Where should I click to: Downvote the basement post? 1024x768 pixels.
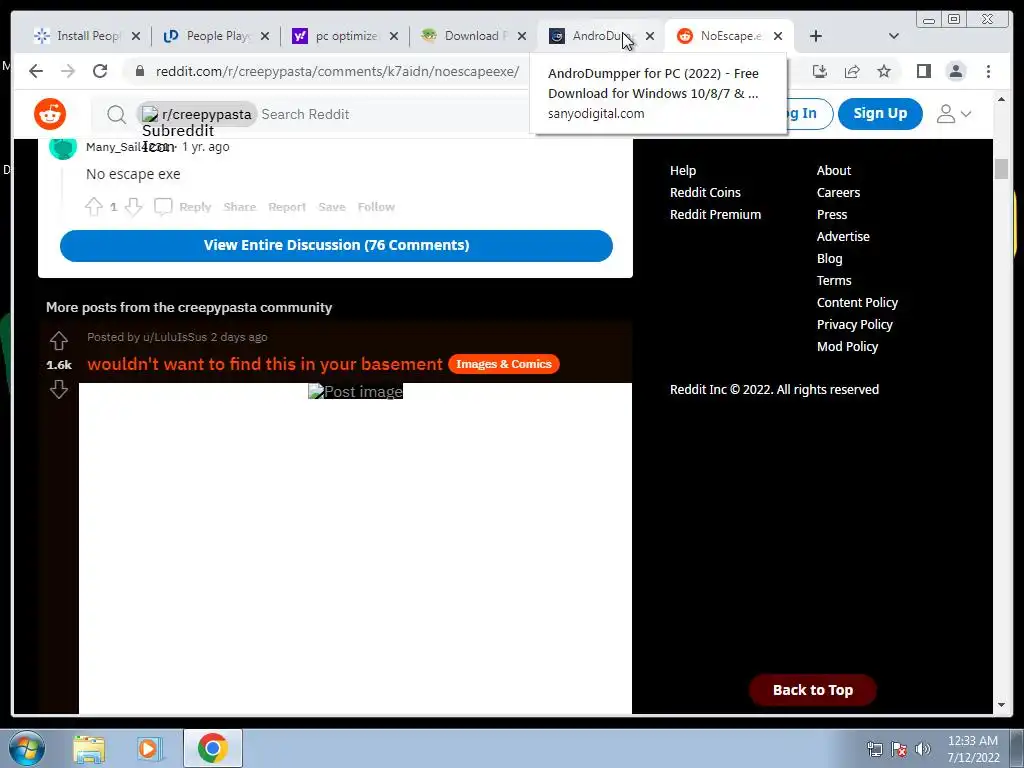(x=59, y=389)
